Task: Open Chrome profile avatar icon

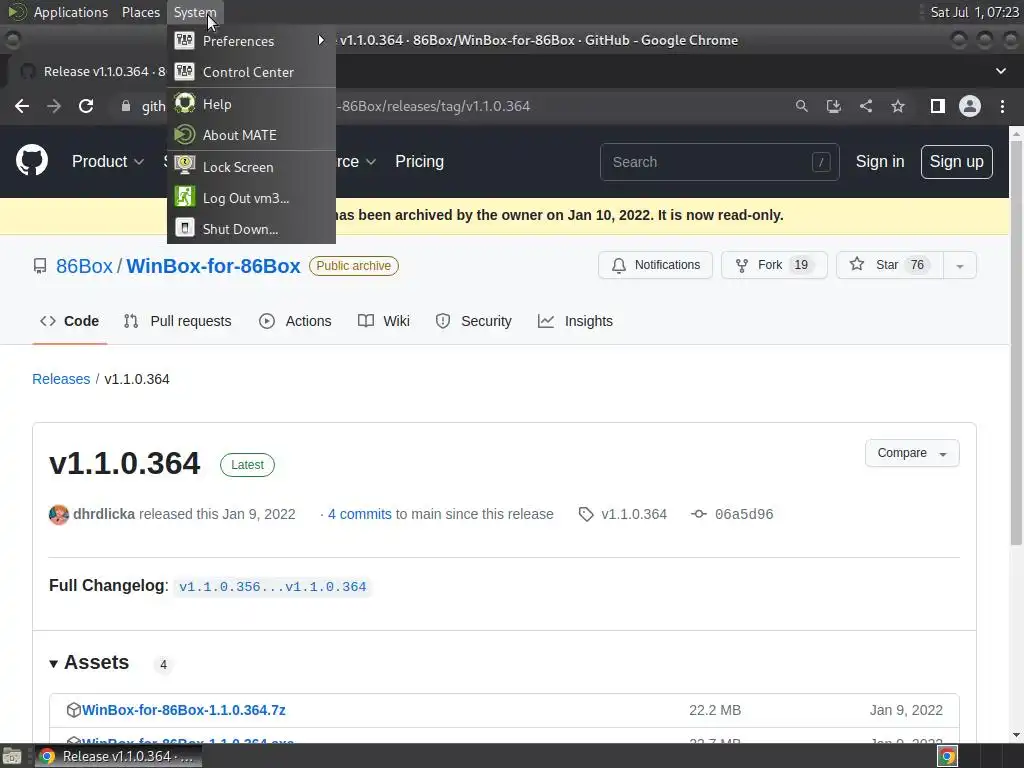Action: point(969,106)
